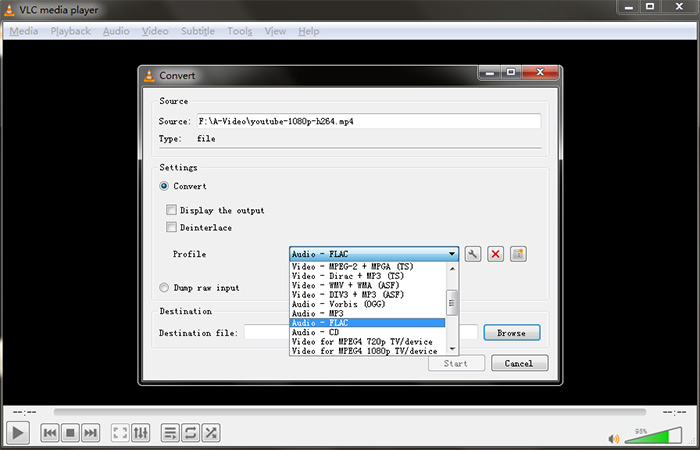Screen dimensions: 700x450
Task: Choose Video - WMV + WMA (ASF) profile
Action: point(367,285)
